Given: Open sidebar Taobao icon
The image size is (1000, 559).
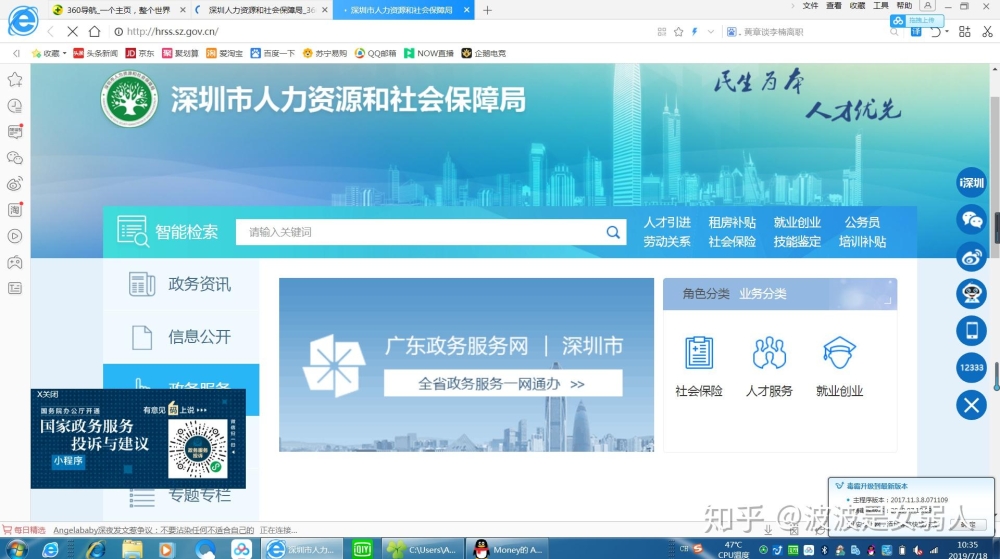Looking at the screenshot, I should [15, 210].
